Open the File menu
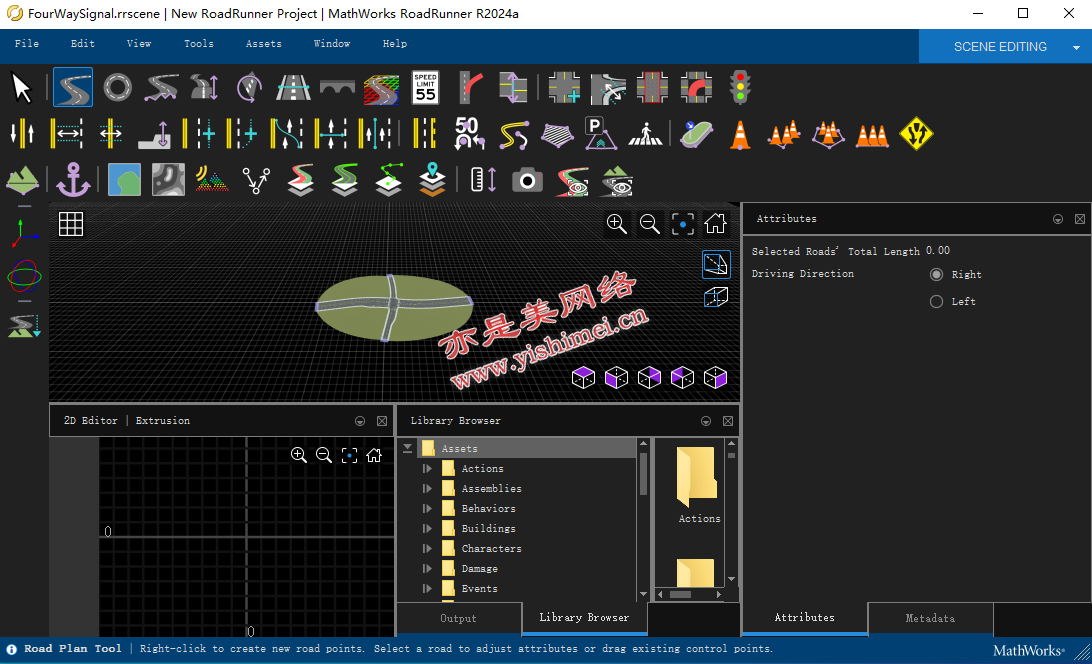 [26, 43]
